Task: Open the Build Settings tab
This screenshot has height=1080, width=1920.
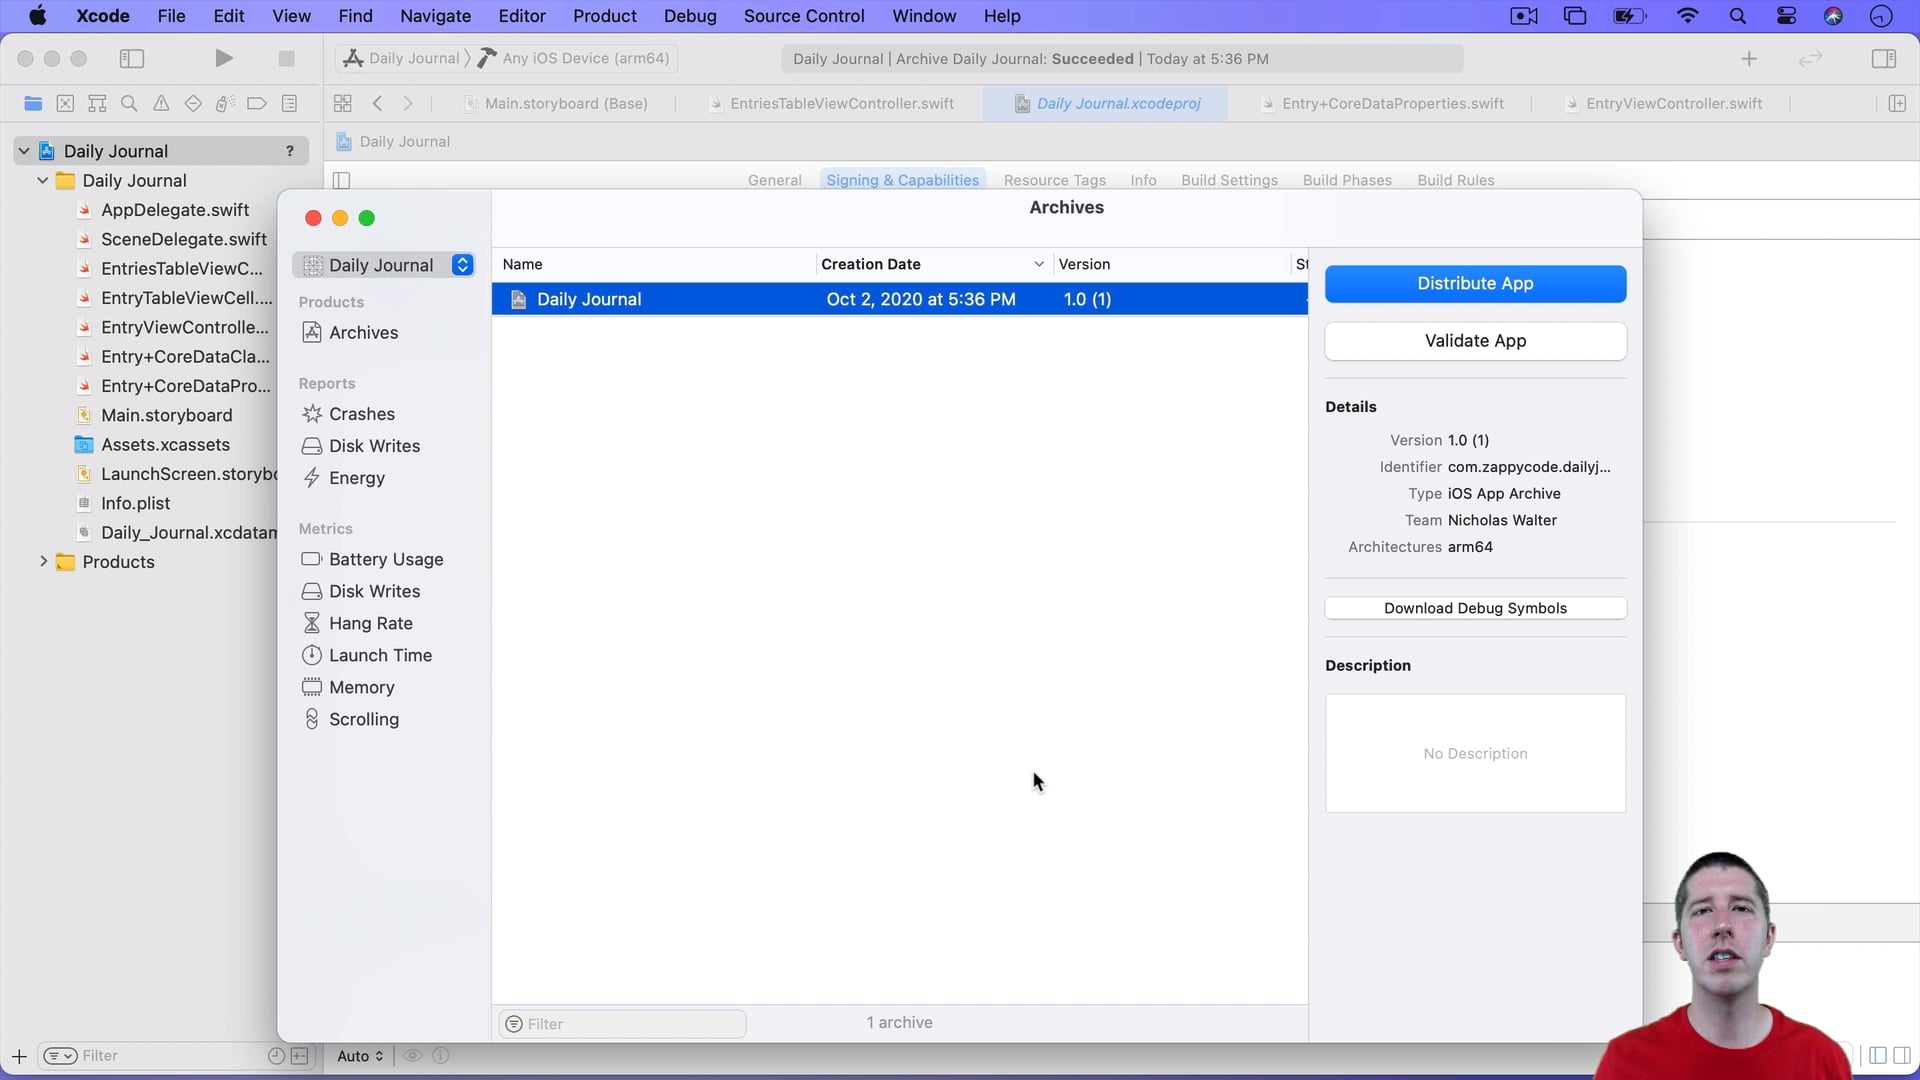Action: pos(1229,180)
